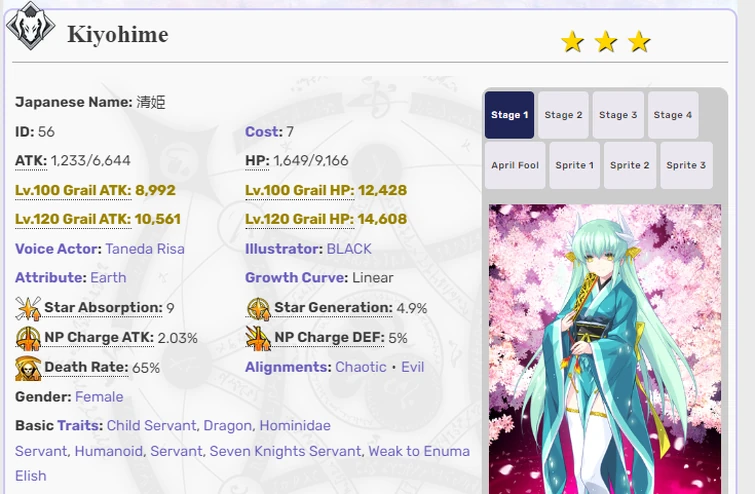Open the Alignments label link
Screen dimensions: 755x494
point(286,367)
